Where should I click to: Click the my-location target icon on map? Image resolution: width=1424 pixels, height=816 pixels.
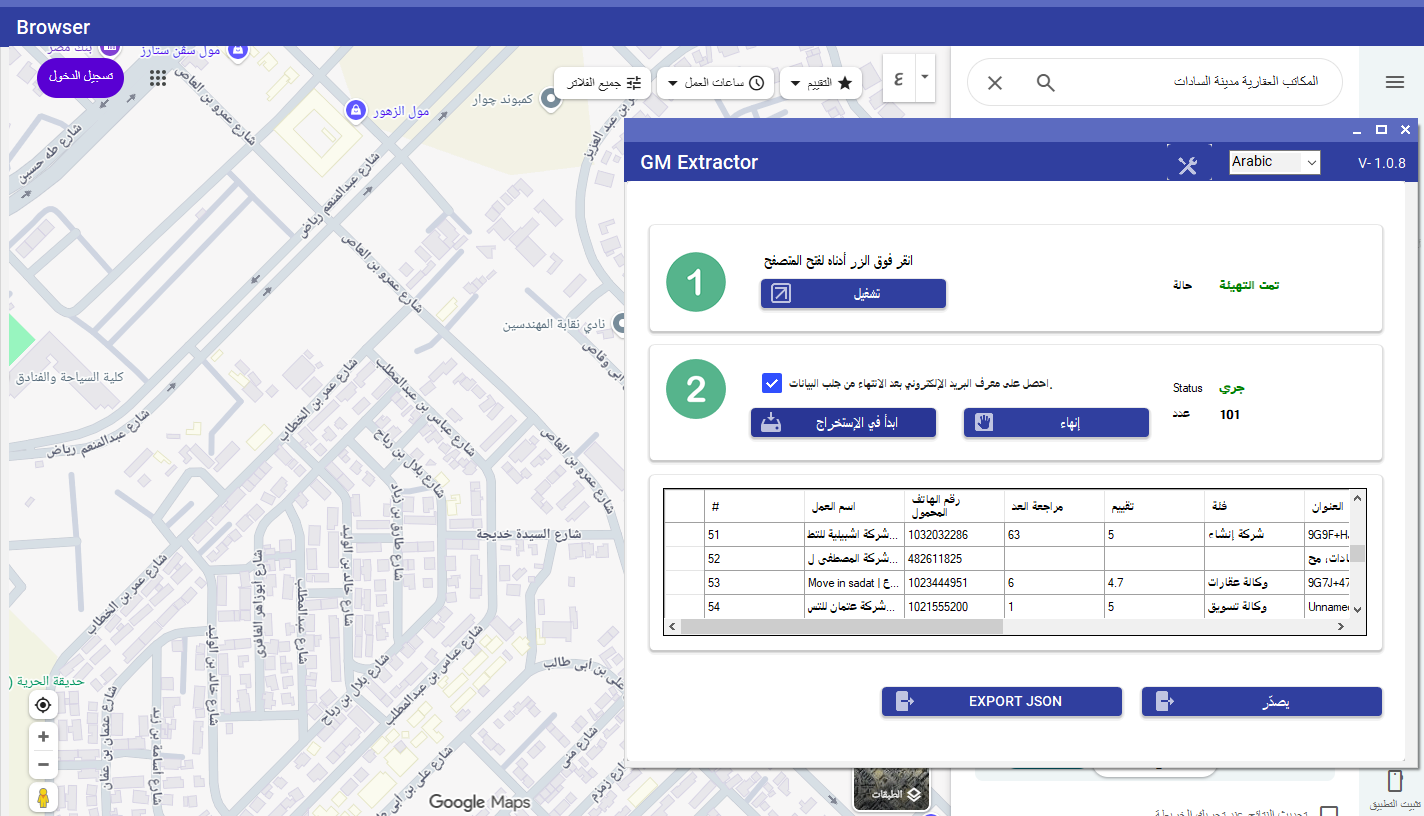43,706
